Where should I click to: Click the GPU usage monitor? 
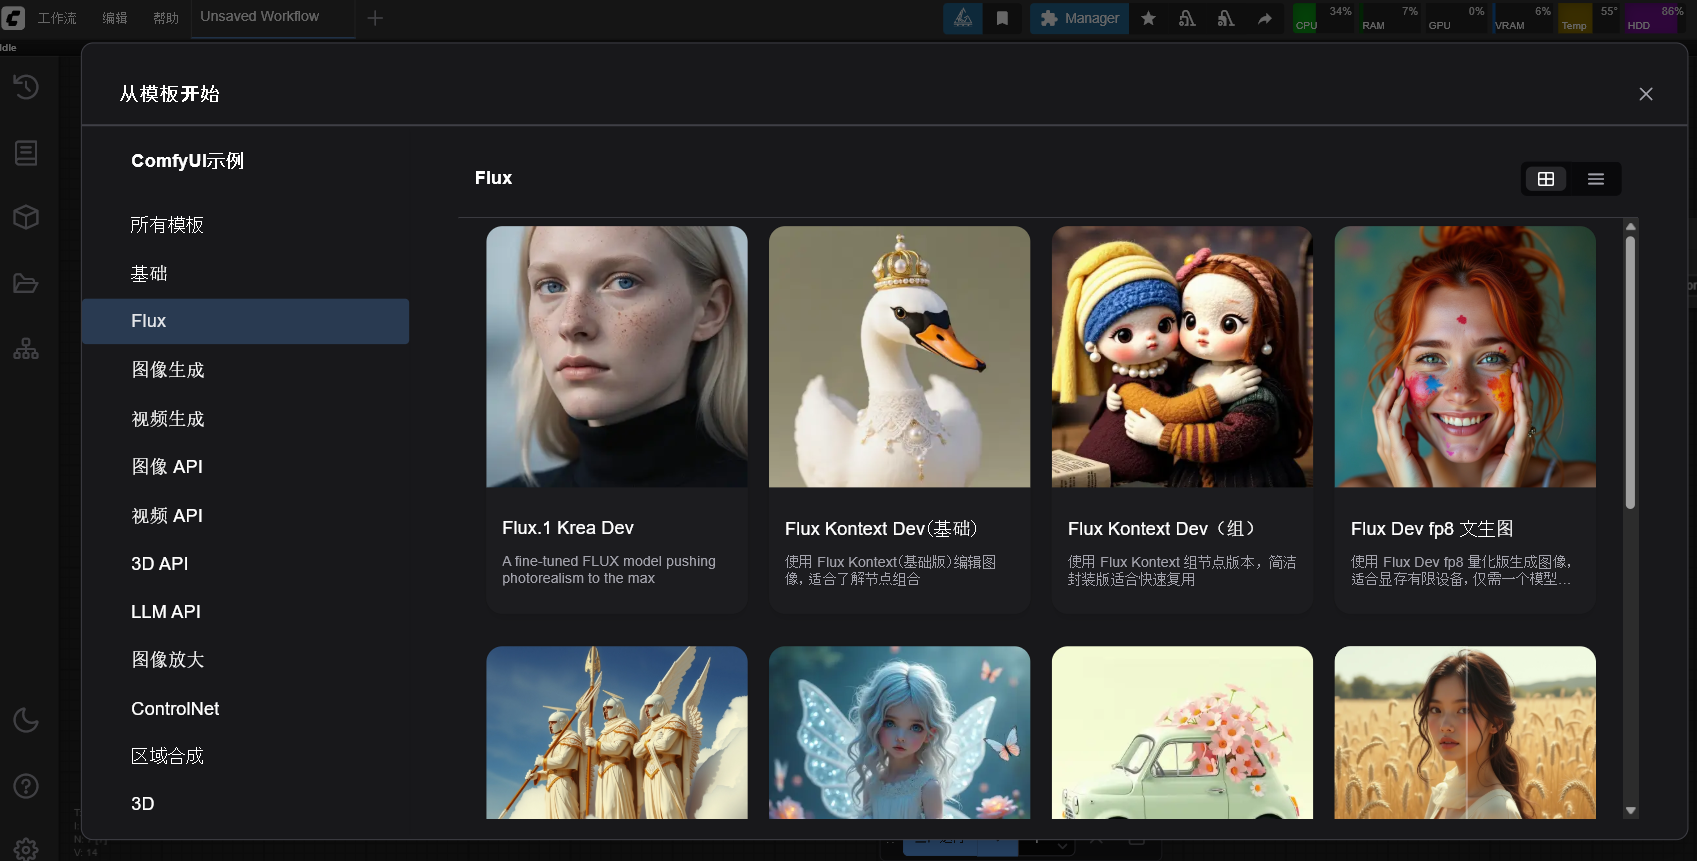1456,18
